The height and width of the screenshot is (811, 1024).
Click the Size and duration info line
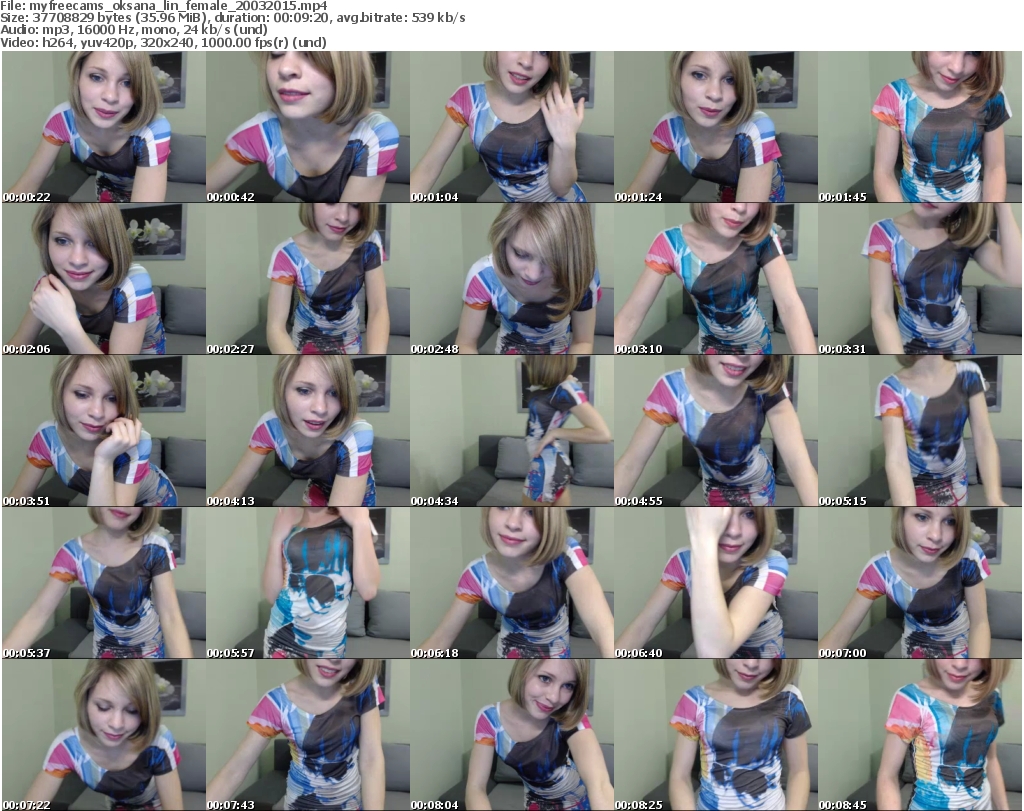click(x=233, y=18)
